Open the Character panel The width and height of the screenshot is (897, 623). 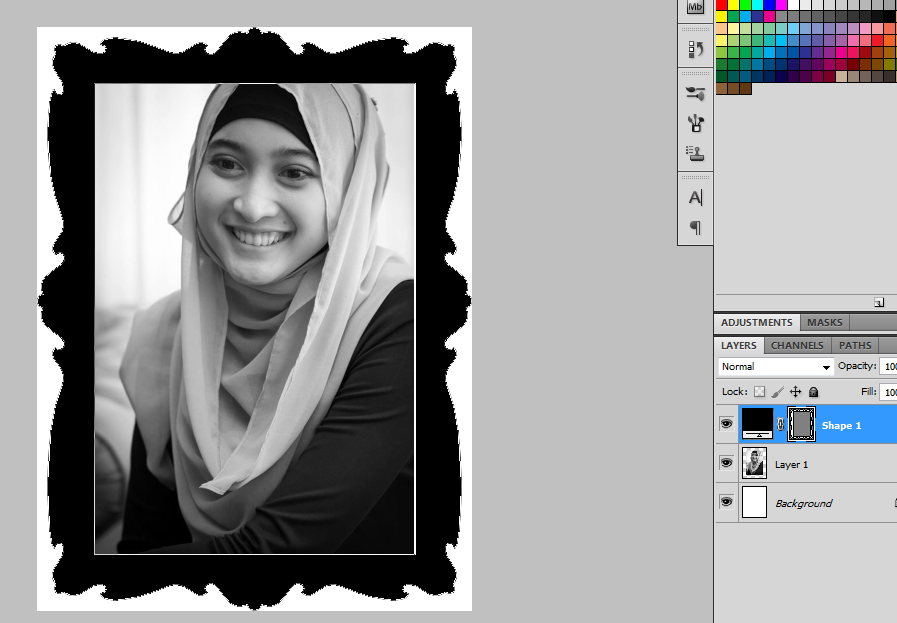[x=695, y=197]
